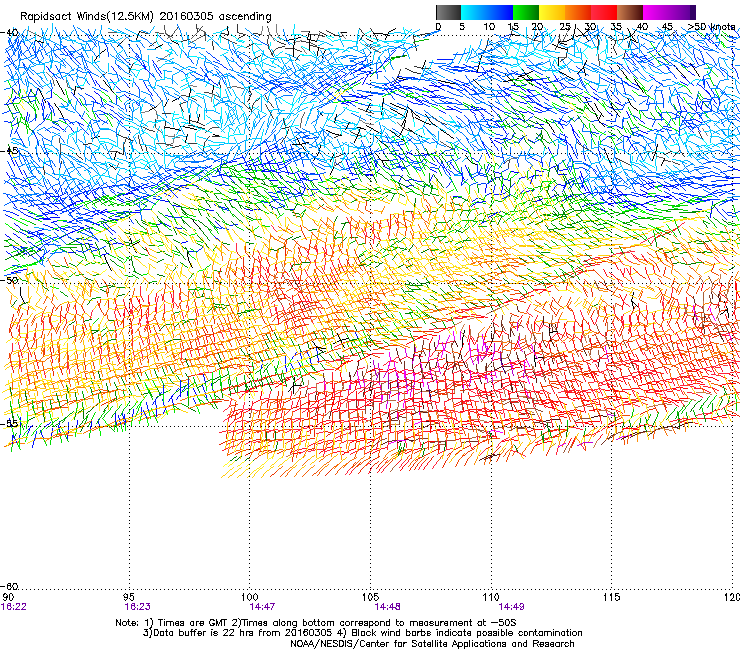Click the 90 longitude axis label

(8, 597)
